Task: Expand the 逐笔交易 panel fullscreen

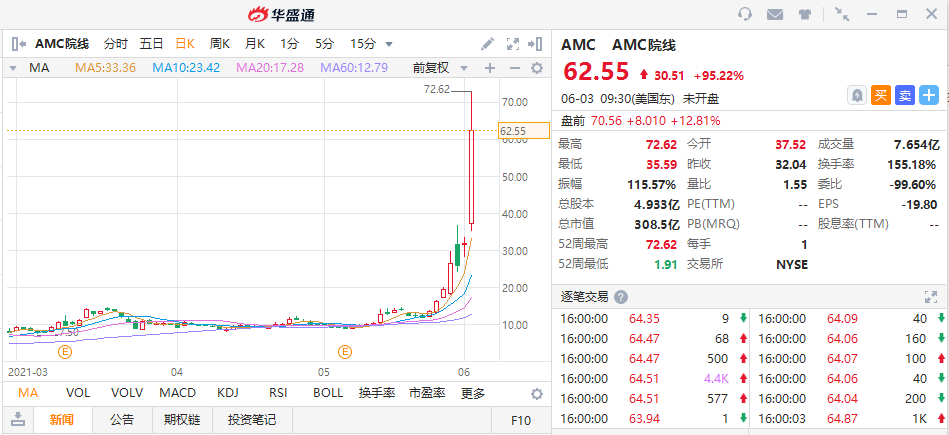Action: (931, 297)
